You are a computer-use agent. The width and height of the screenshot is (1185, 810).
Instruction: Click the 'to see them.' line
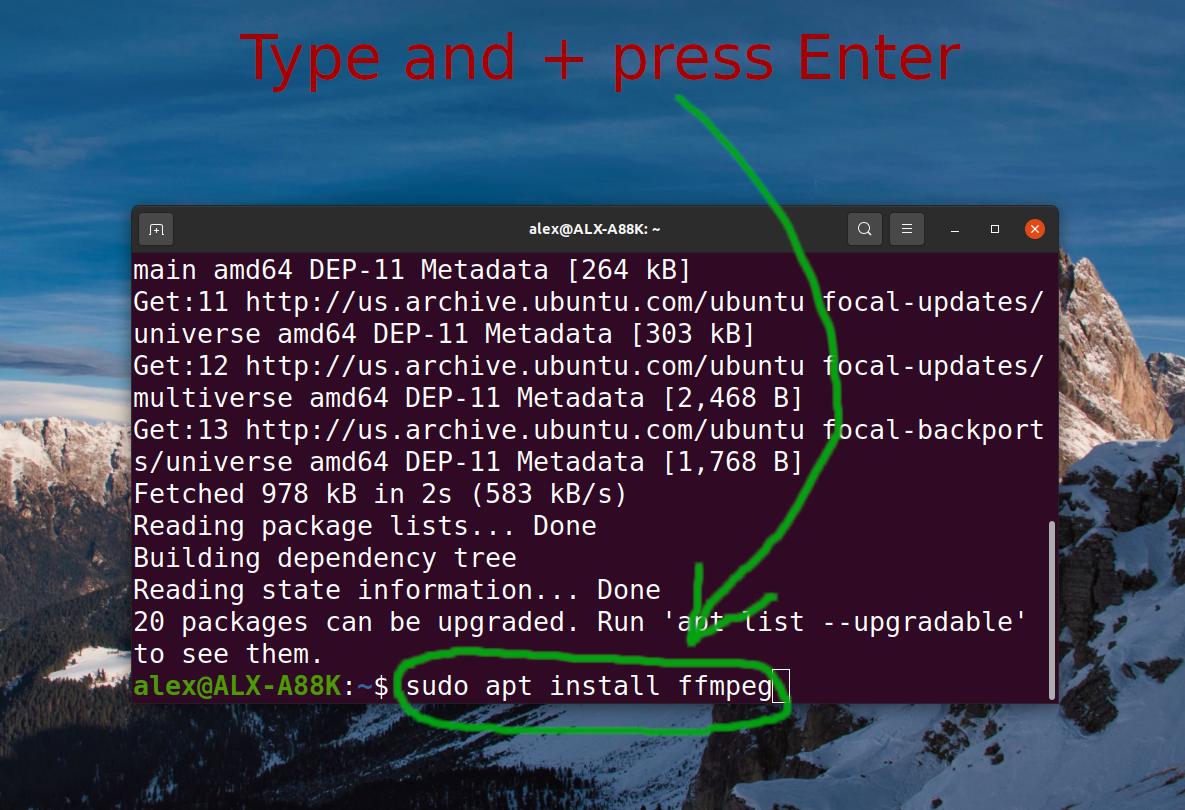(228, 654)
